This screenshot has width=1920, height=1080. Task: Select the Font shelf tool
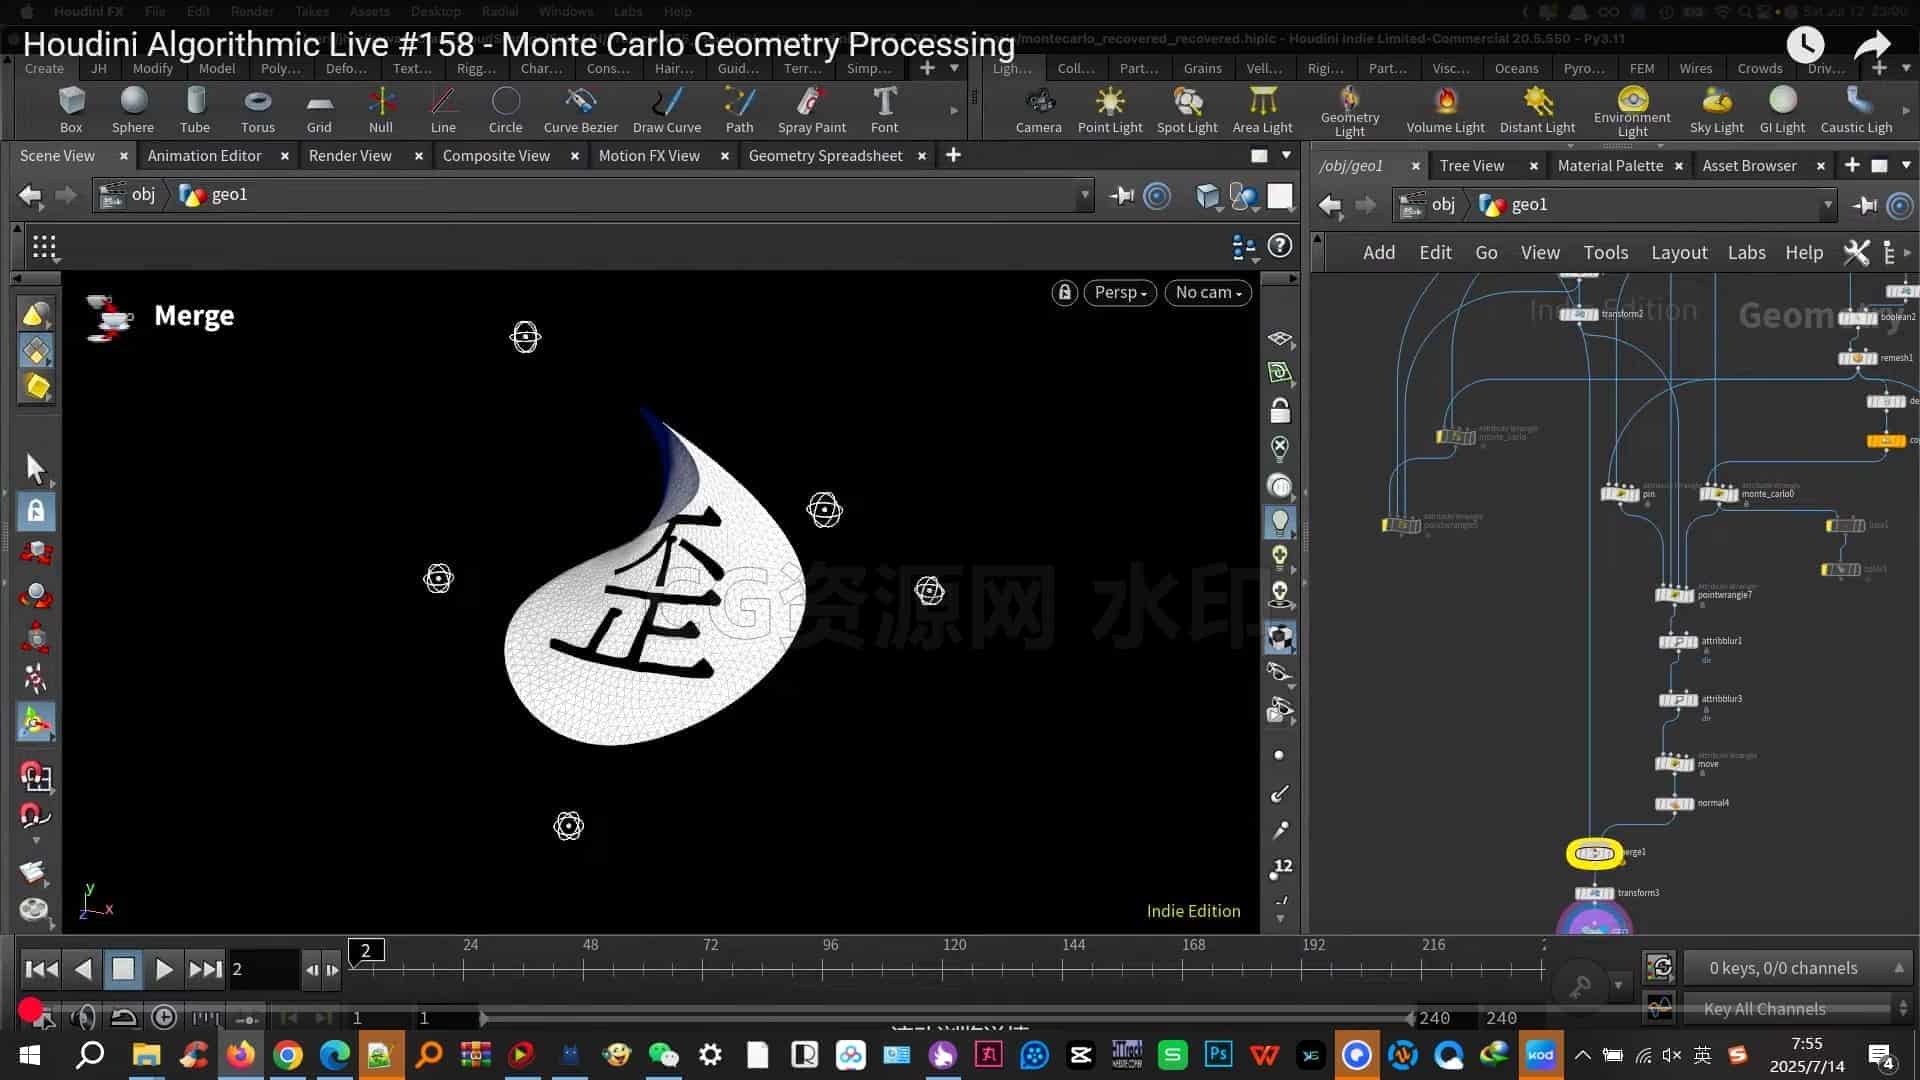[884, 109]
